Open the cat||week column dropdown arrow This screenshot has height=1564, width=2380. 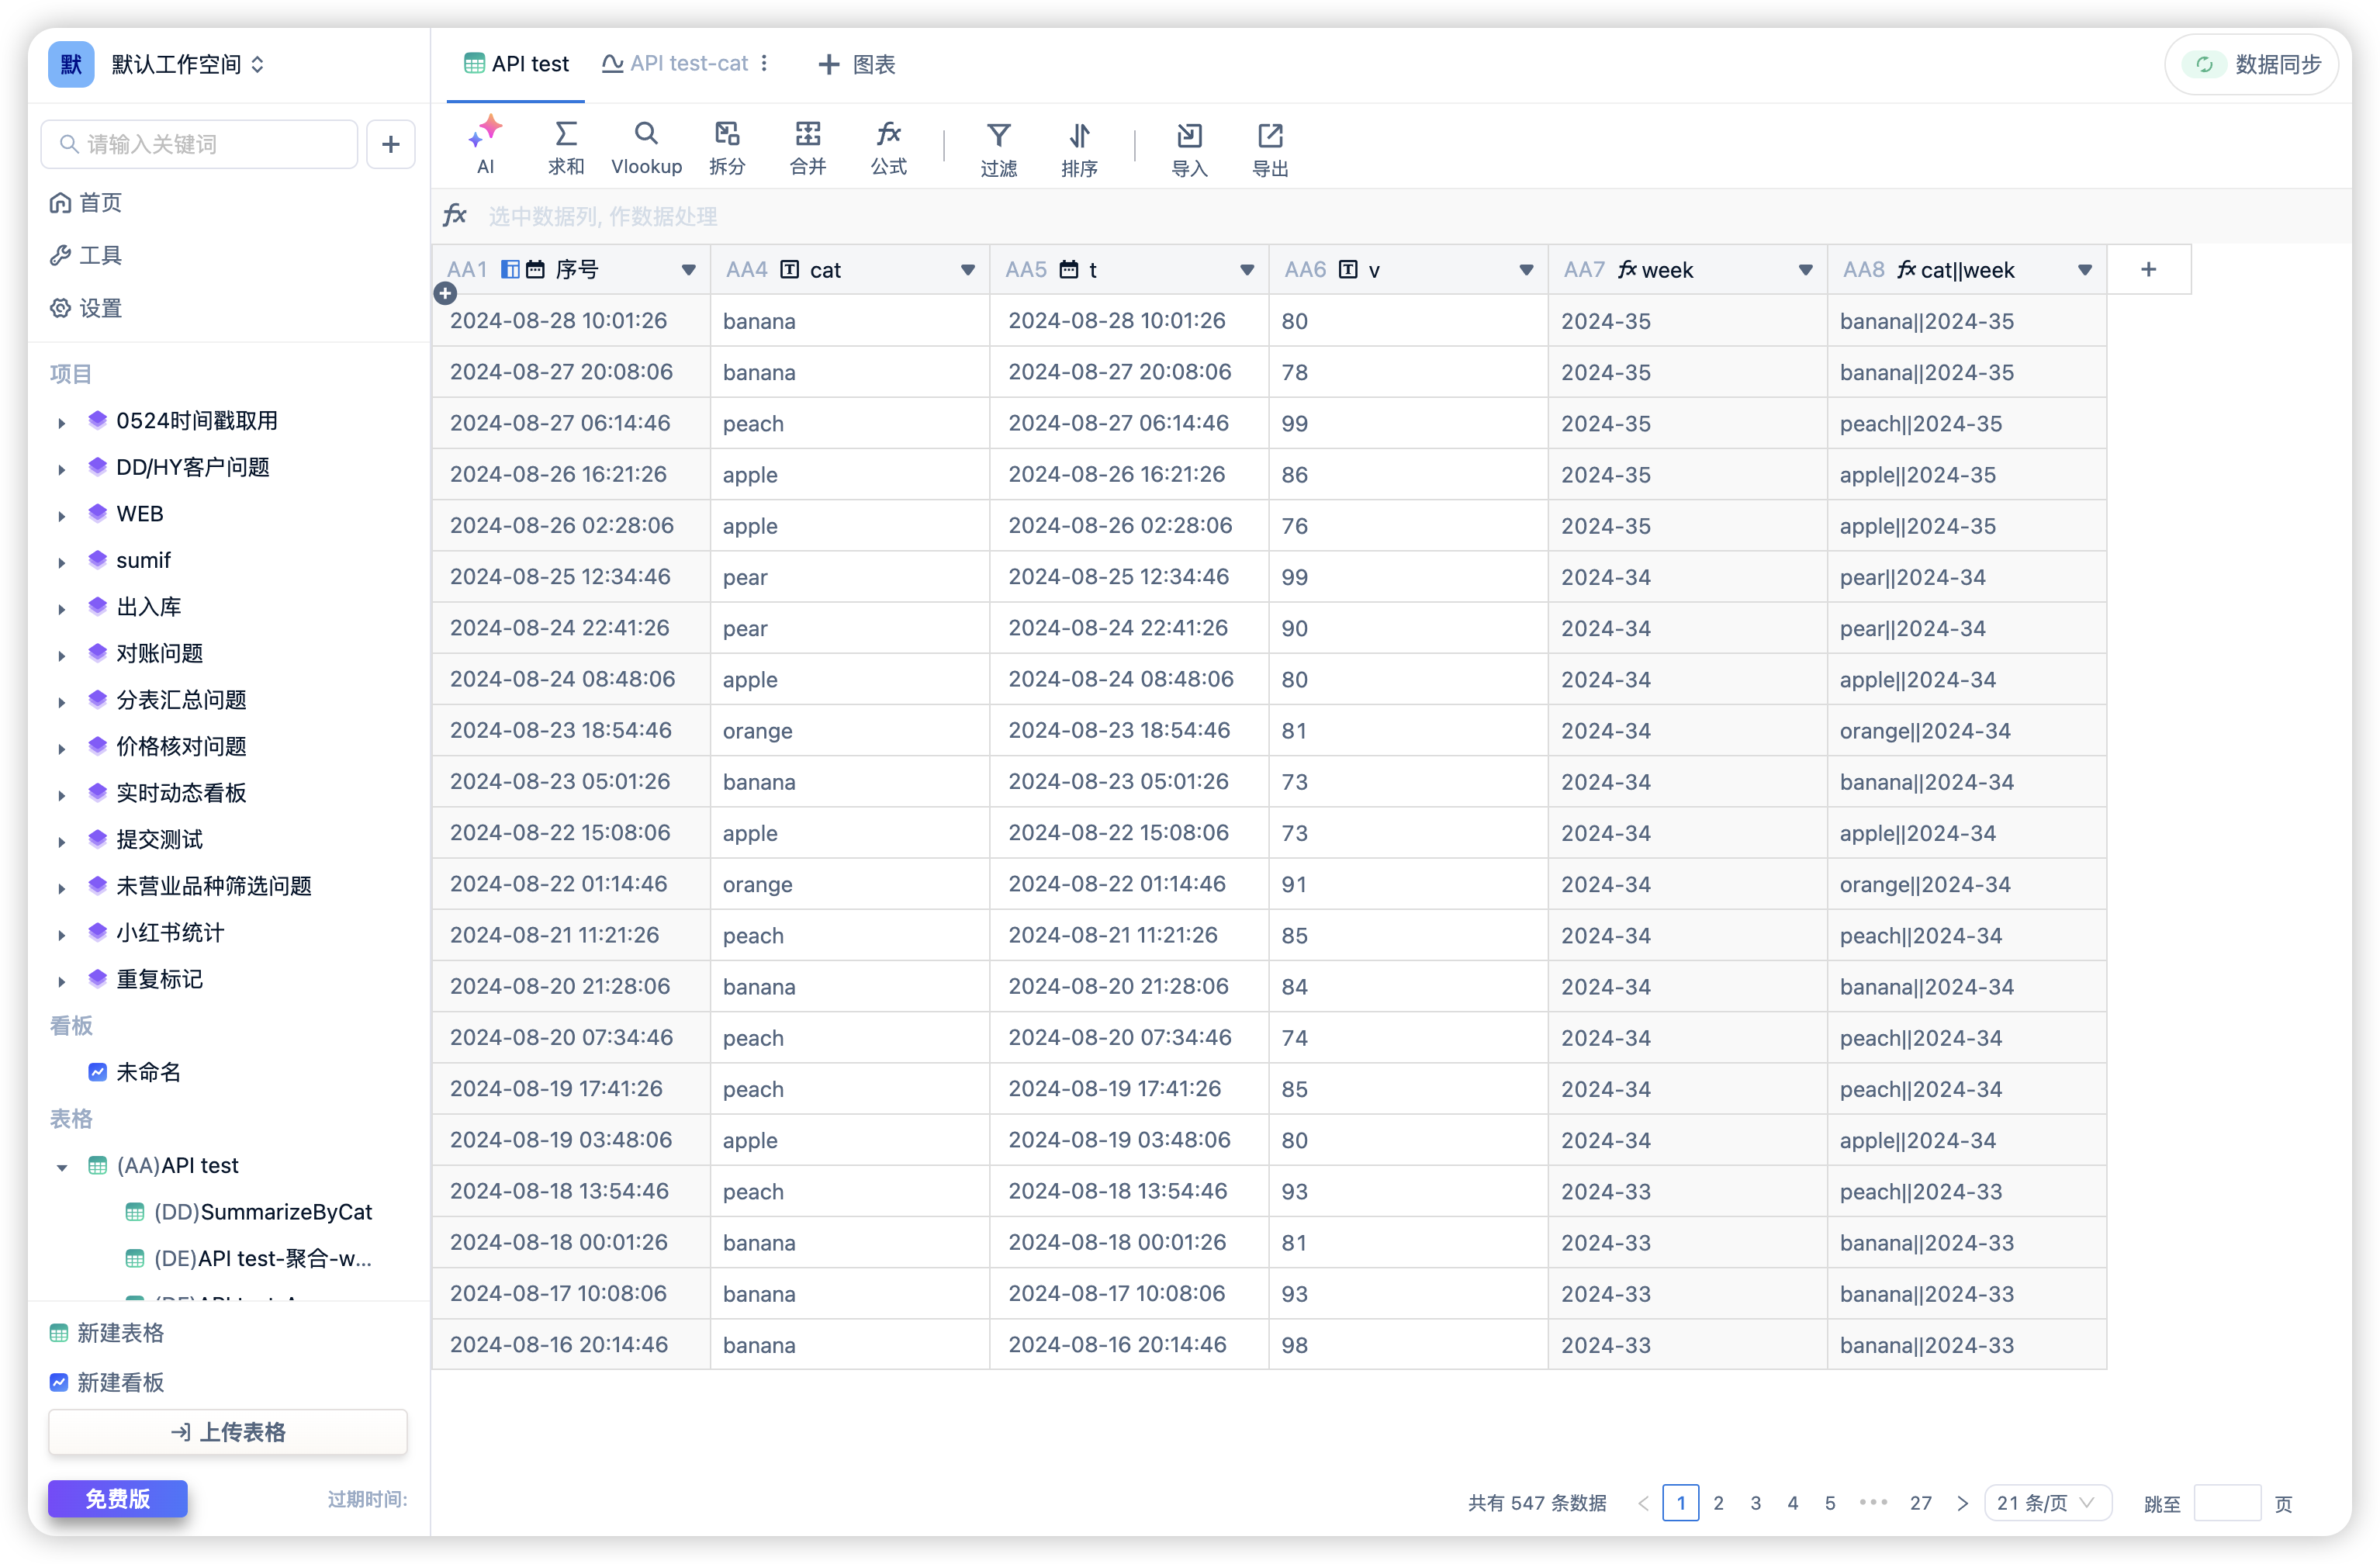[x=2085, y=271]
